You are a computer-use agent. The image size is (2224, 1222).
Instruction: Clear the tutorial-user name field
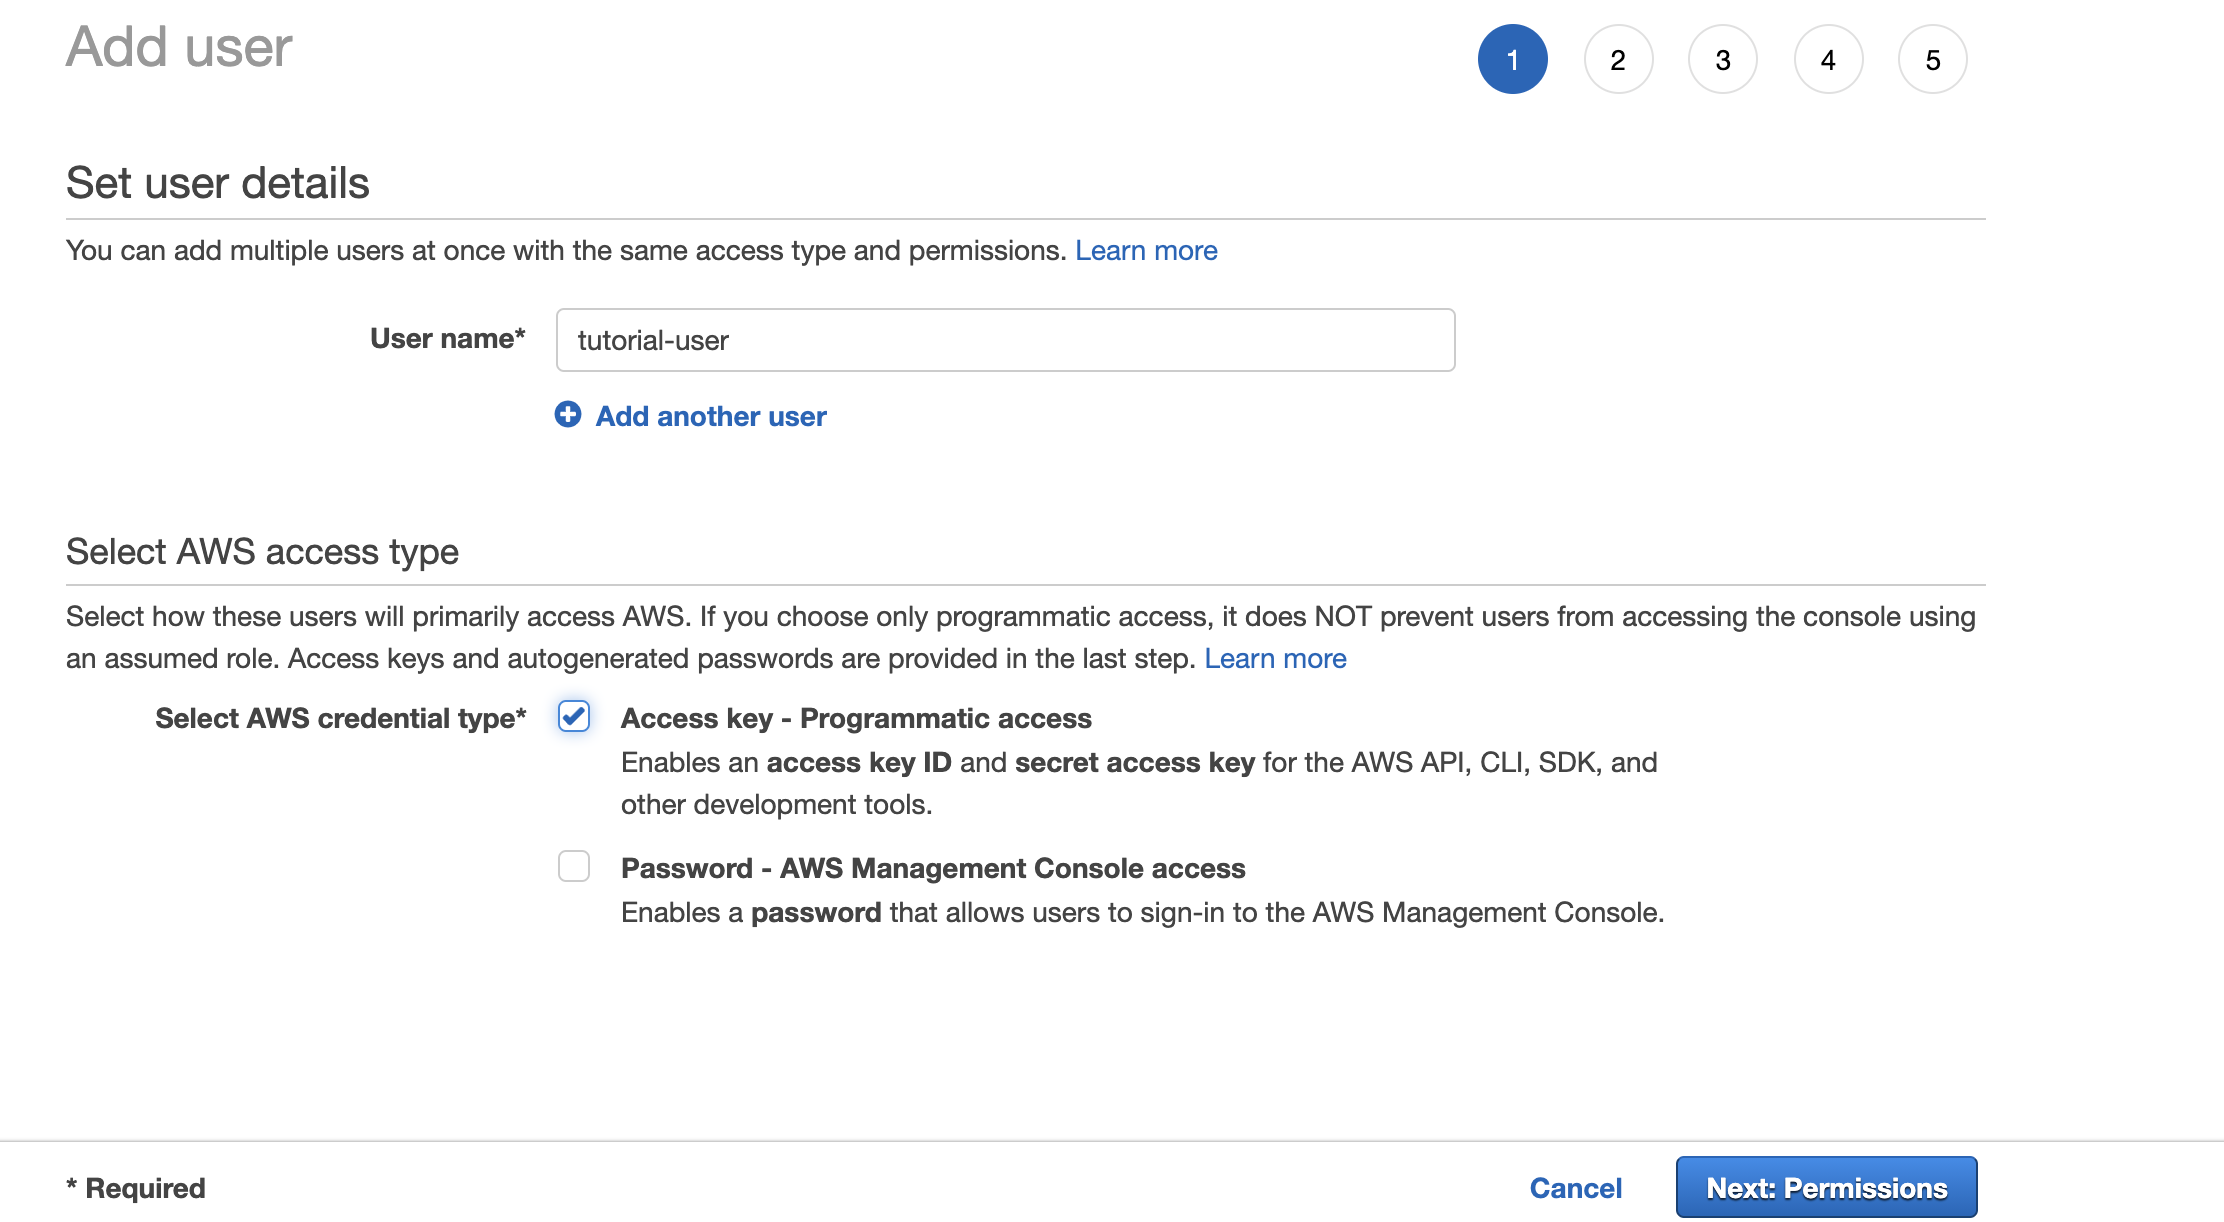1005,339
